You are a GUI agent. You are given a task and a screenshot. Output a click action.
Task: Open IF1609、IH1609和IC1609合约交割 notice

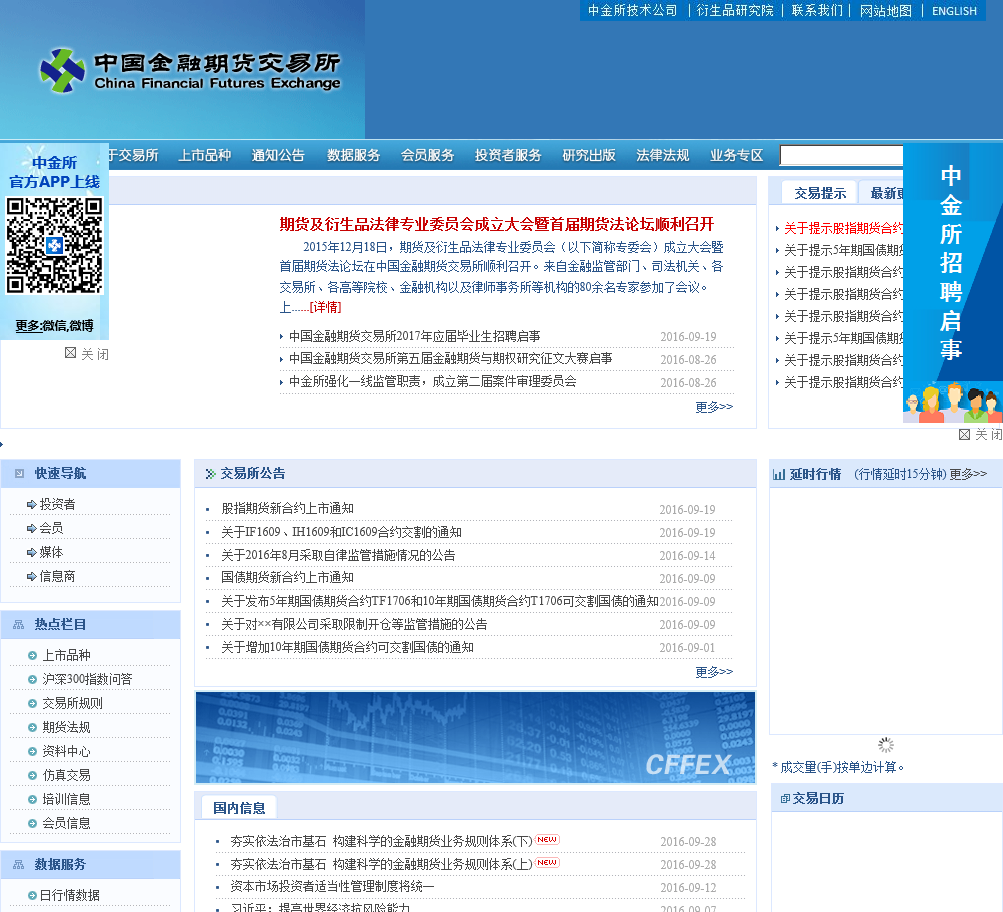(342, 532)
